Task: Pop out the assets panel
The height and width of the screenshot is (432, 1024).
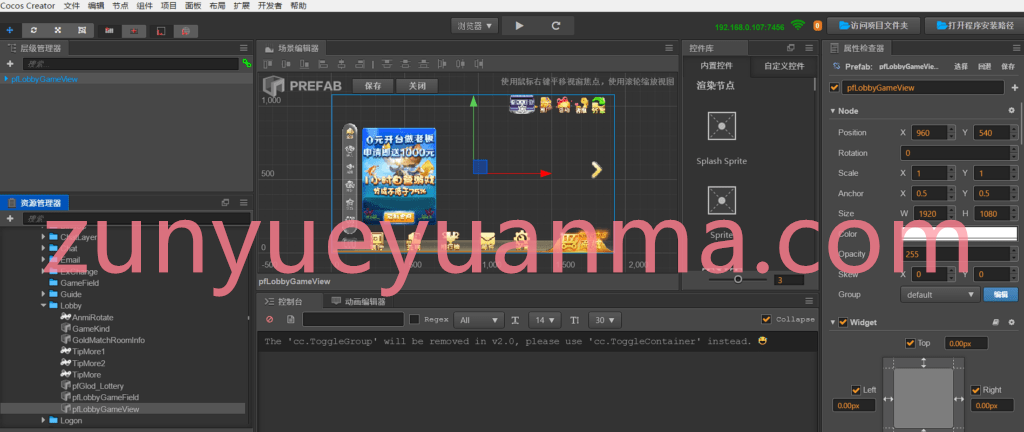Action: click(225, 202)
